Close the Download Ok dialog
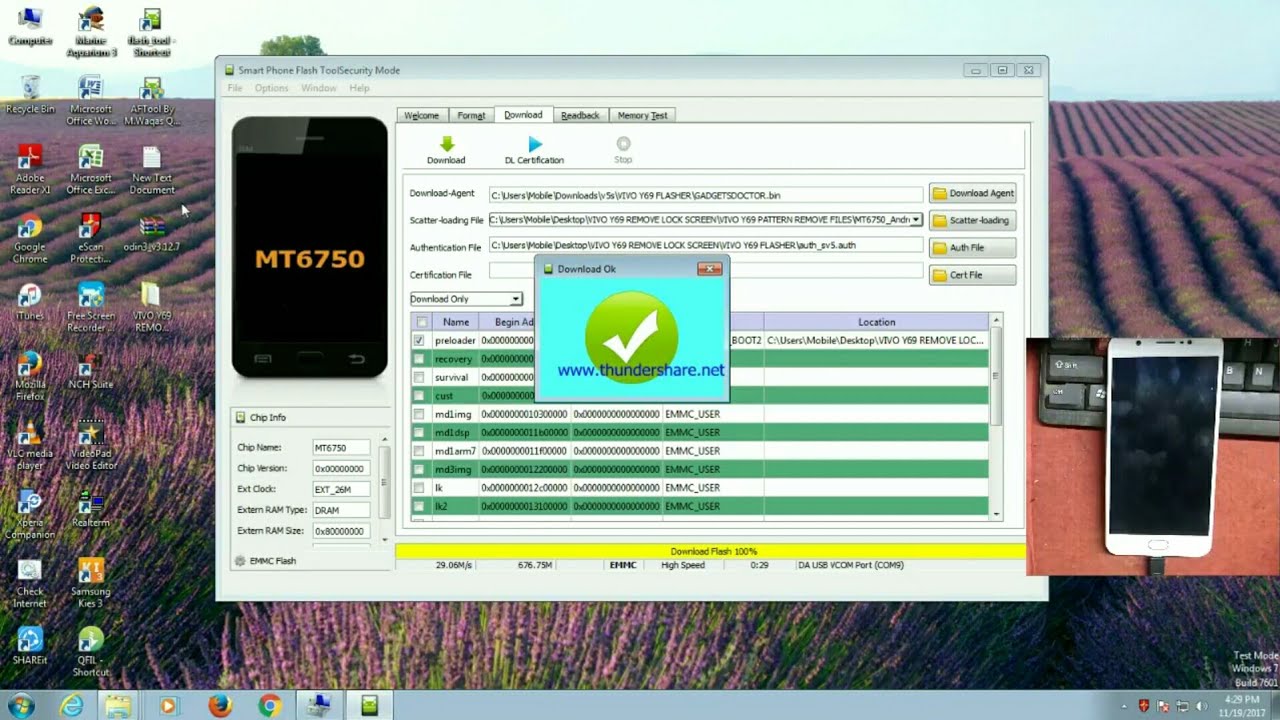 tap(709, 269)
